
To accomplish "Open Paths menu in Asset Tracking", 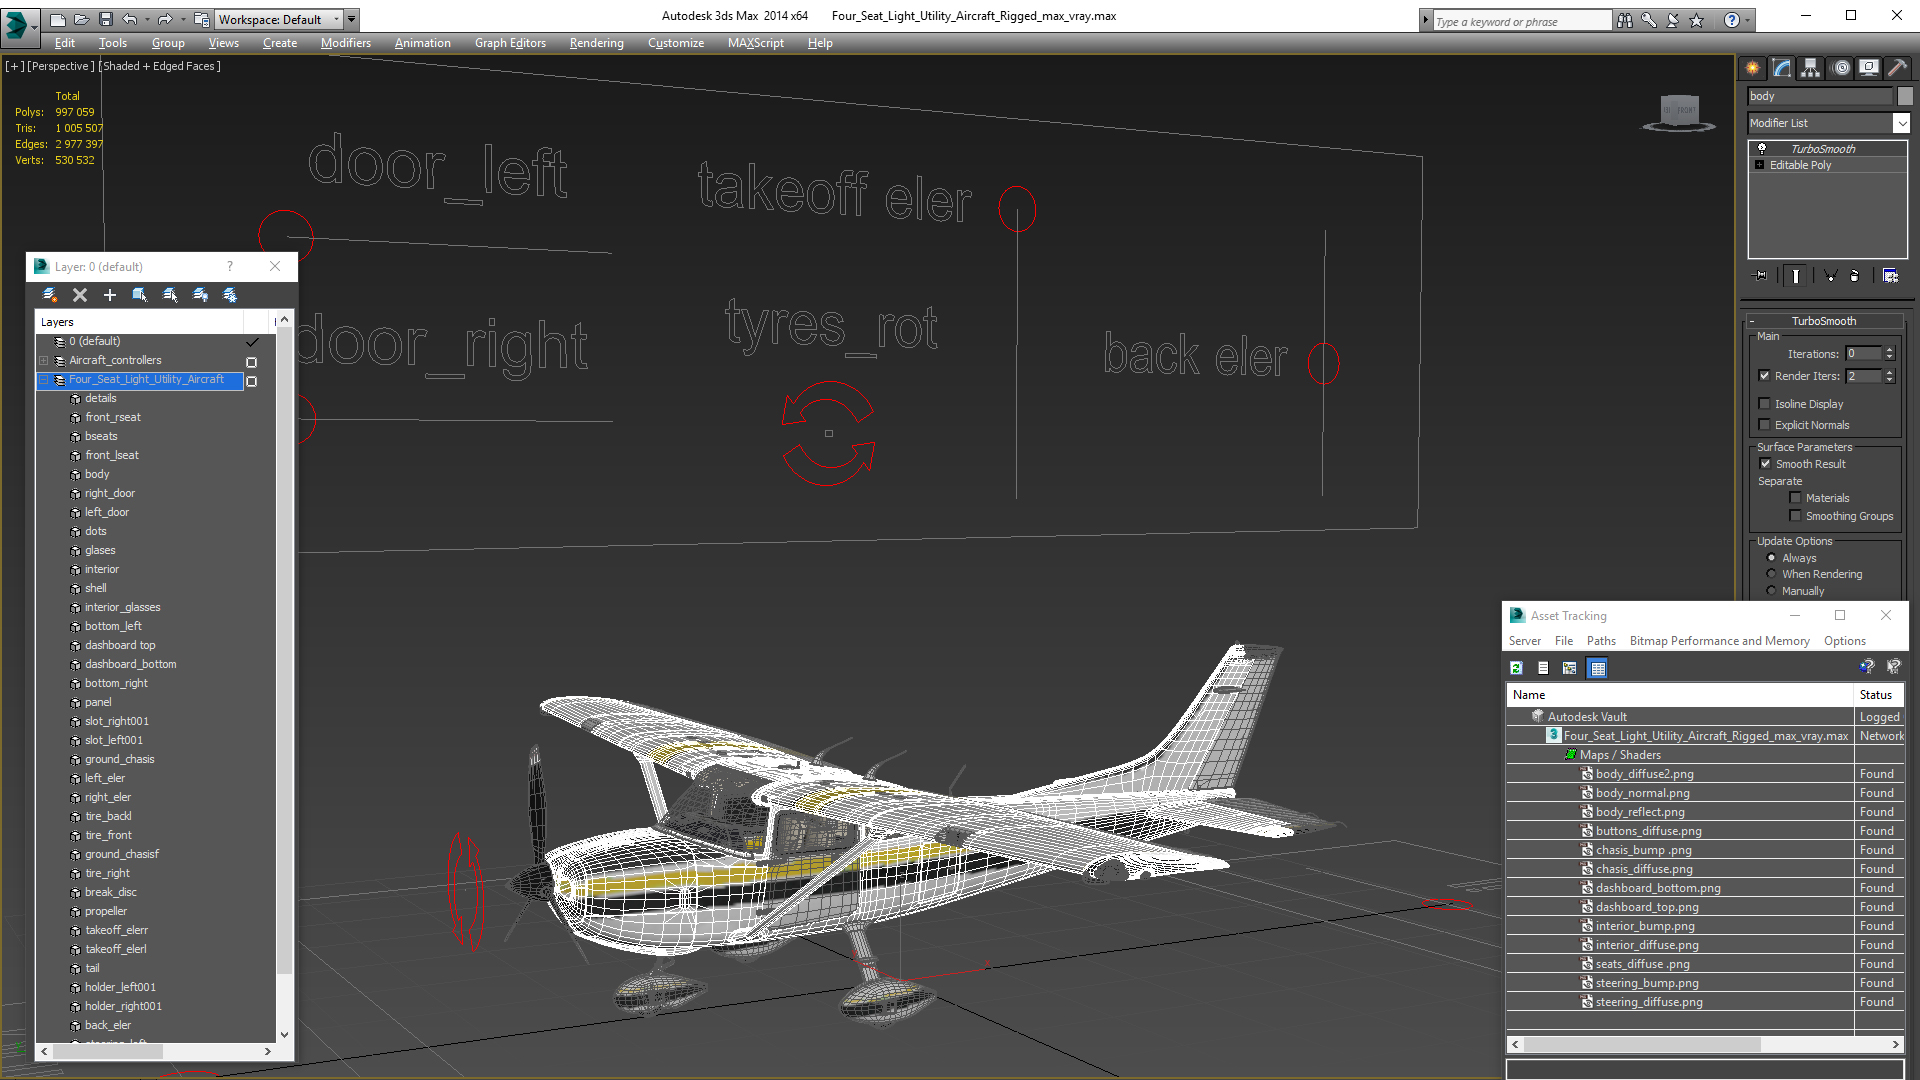I will (x=1601, y=641).
